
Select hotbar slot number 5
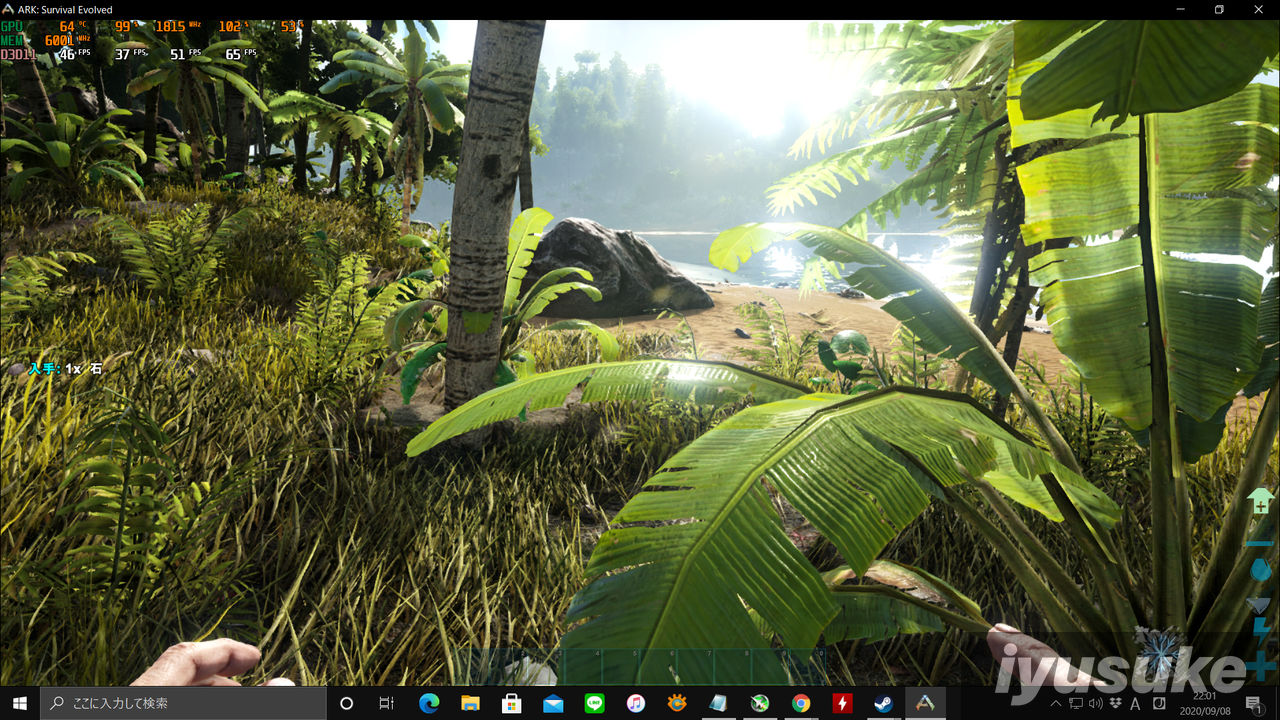[x=621, y=666]
